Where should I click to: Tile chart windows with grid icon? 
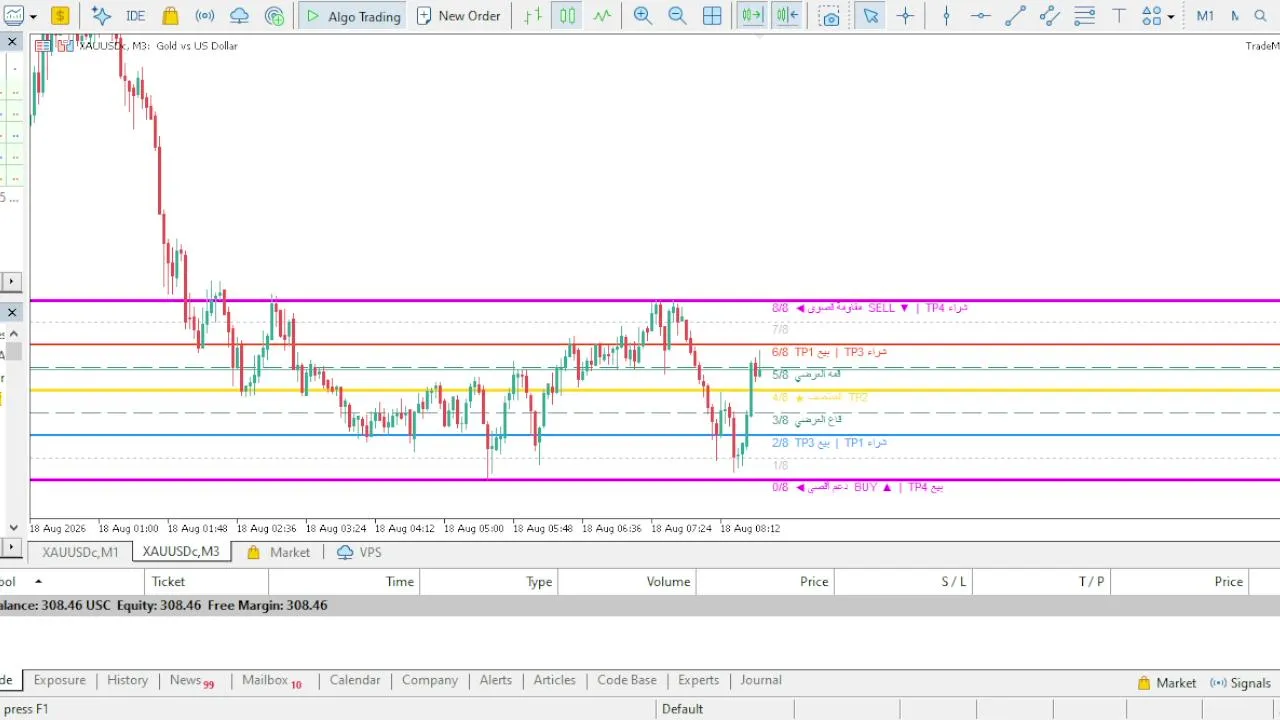(x=712, y=16)
